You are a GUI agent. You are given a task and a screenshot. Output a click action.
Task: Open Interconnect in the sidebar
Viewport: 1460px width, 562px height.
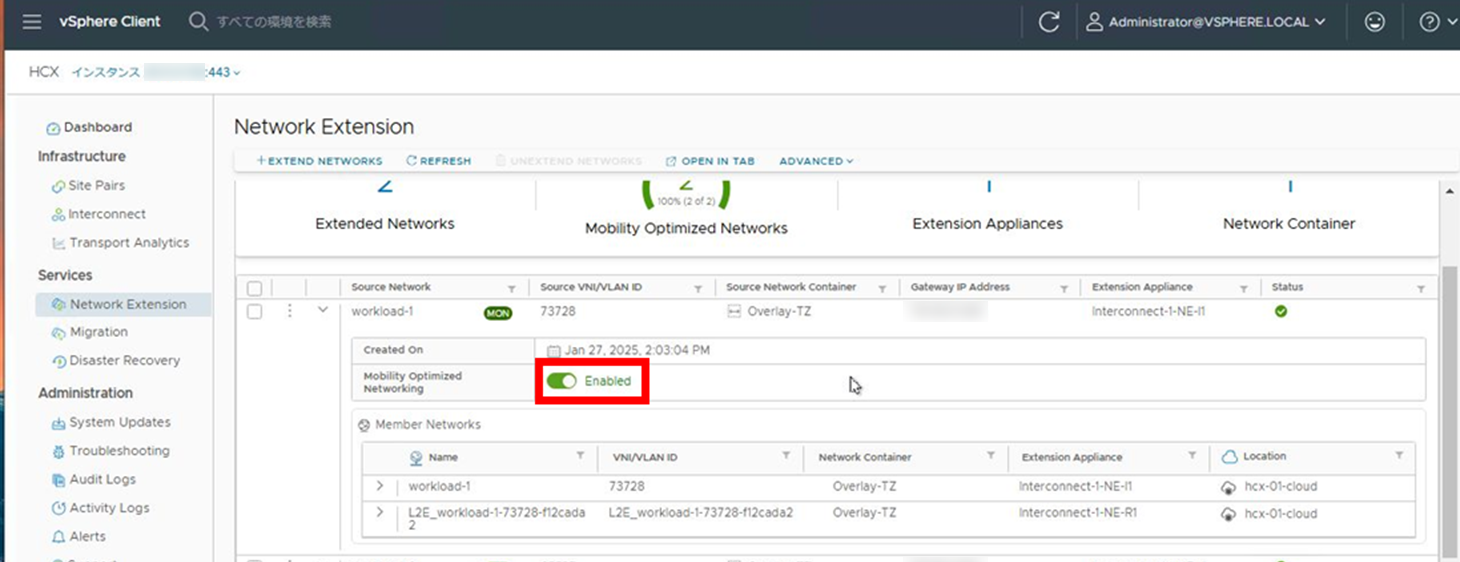(x=107, y=214)
